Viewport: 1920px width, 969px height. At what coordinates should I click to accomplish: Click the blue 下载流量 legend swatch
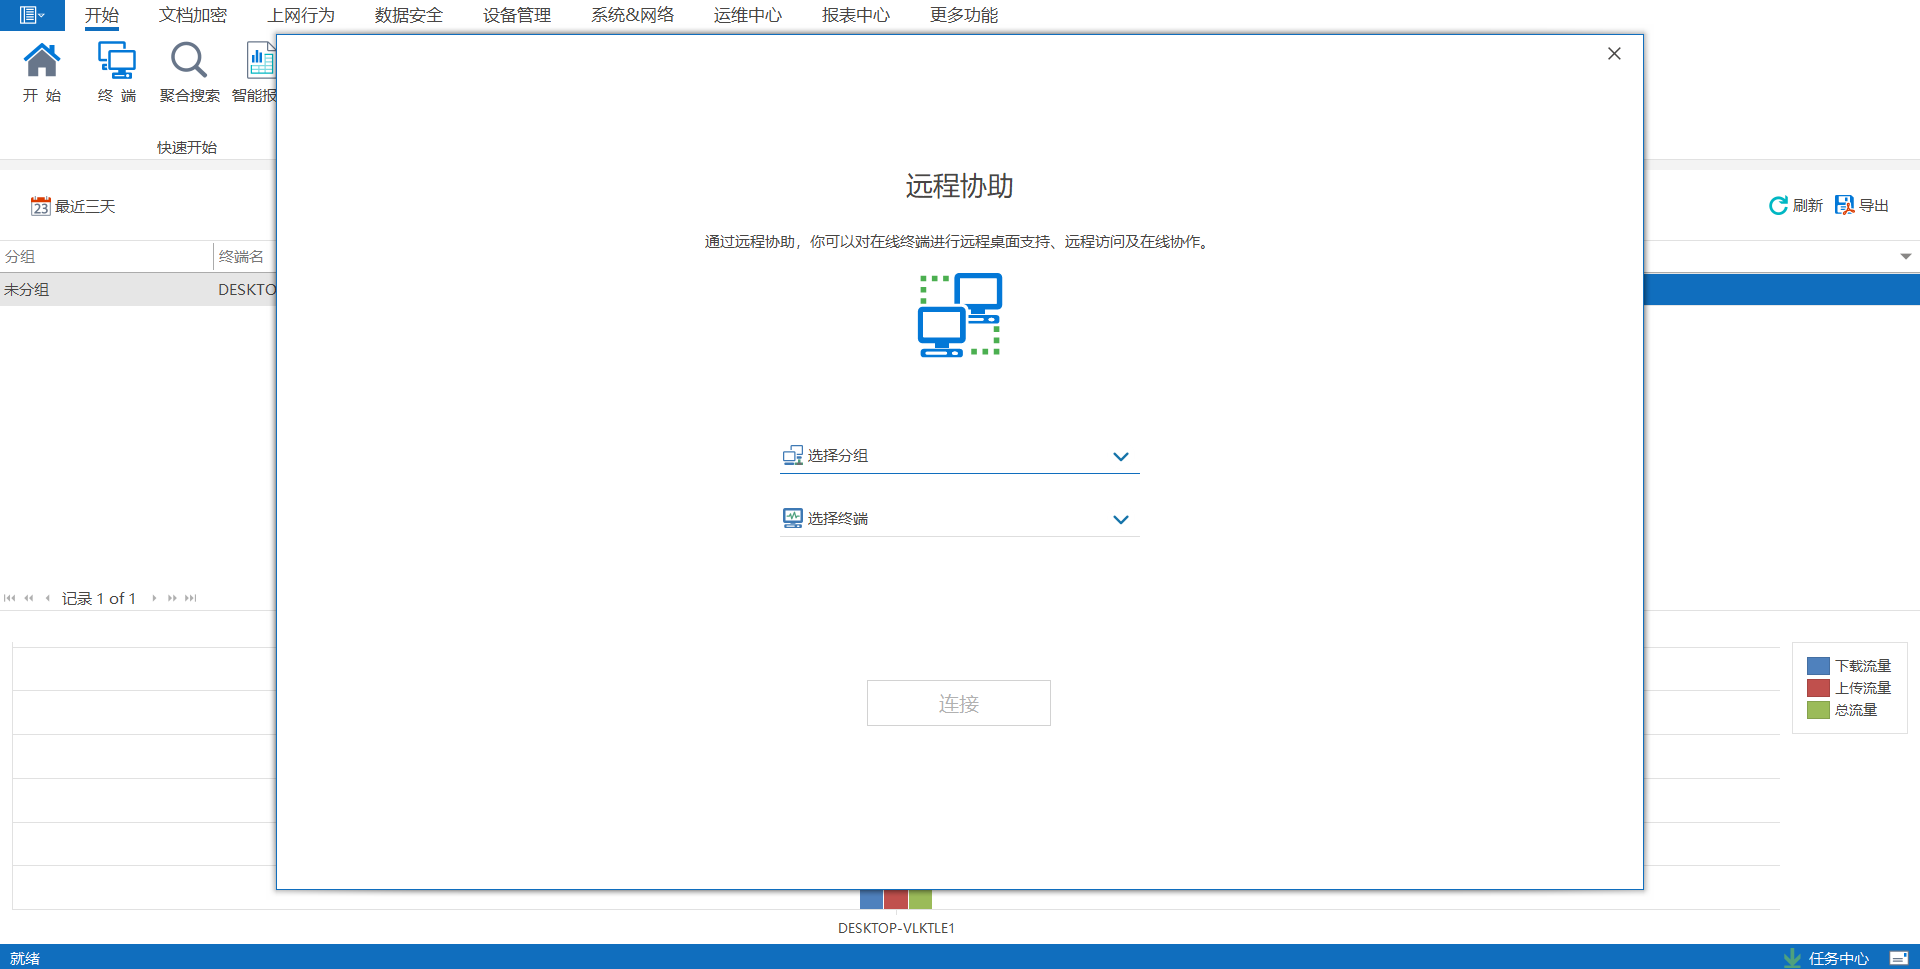(1818, 666)
